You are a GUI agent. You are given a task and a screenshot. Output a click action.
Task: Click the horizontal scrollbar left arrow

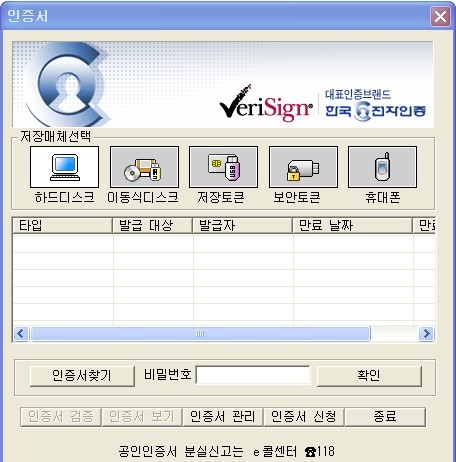[21, 334]
